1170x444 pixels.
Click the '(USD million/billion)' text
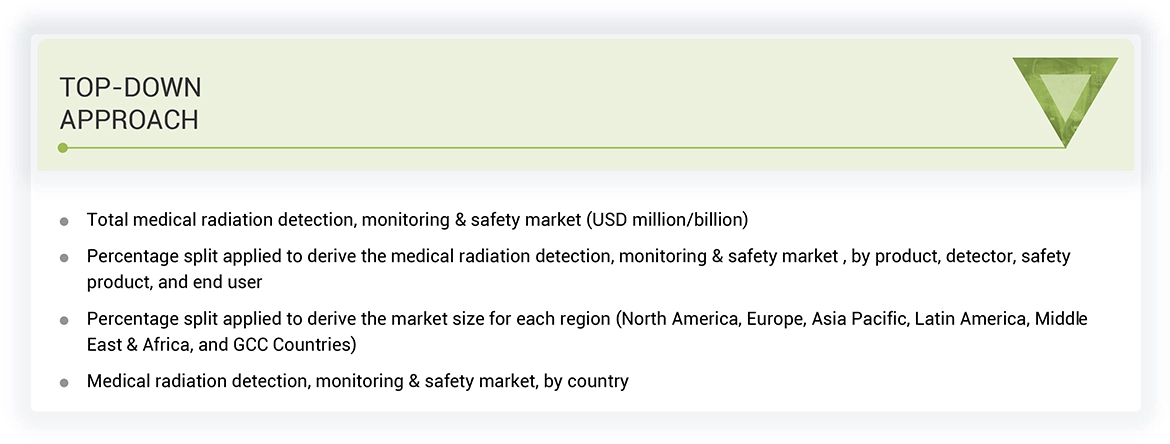point(667,219)
